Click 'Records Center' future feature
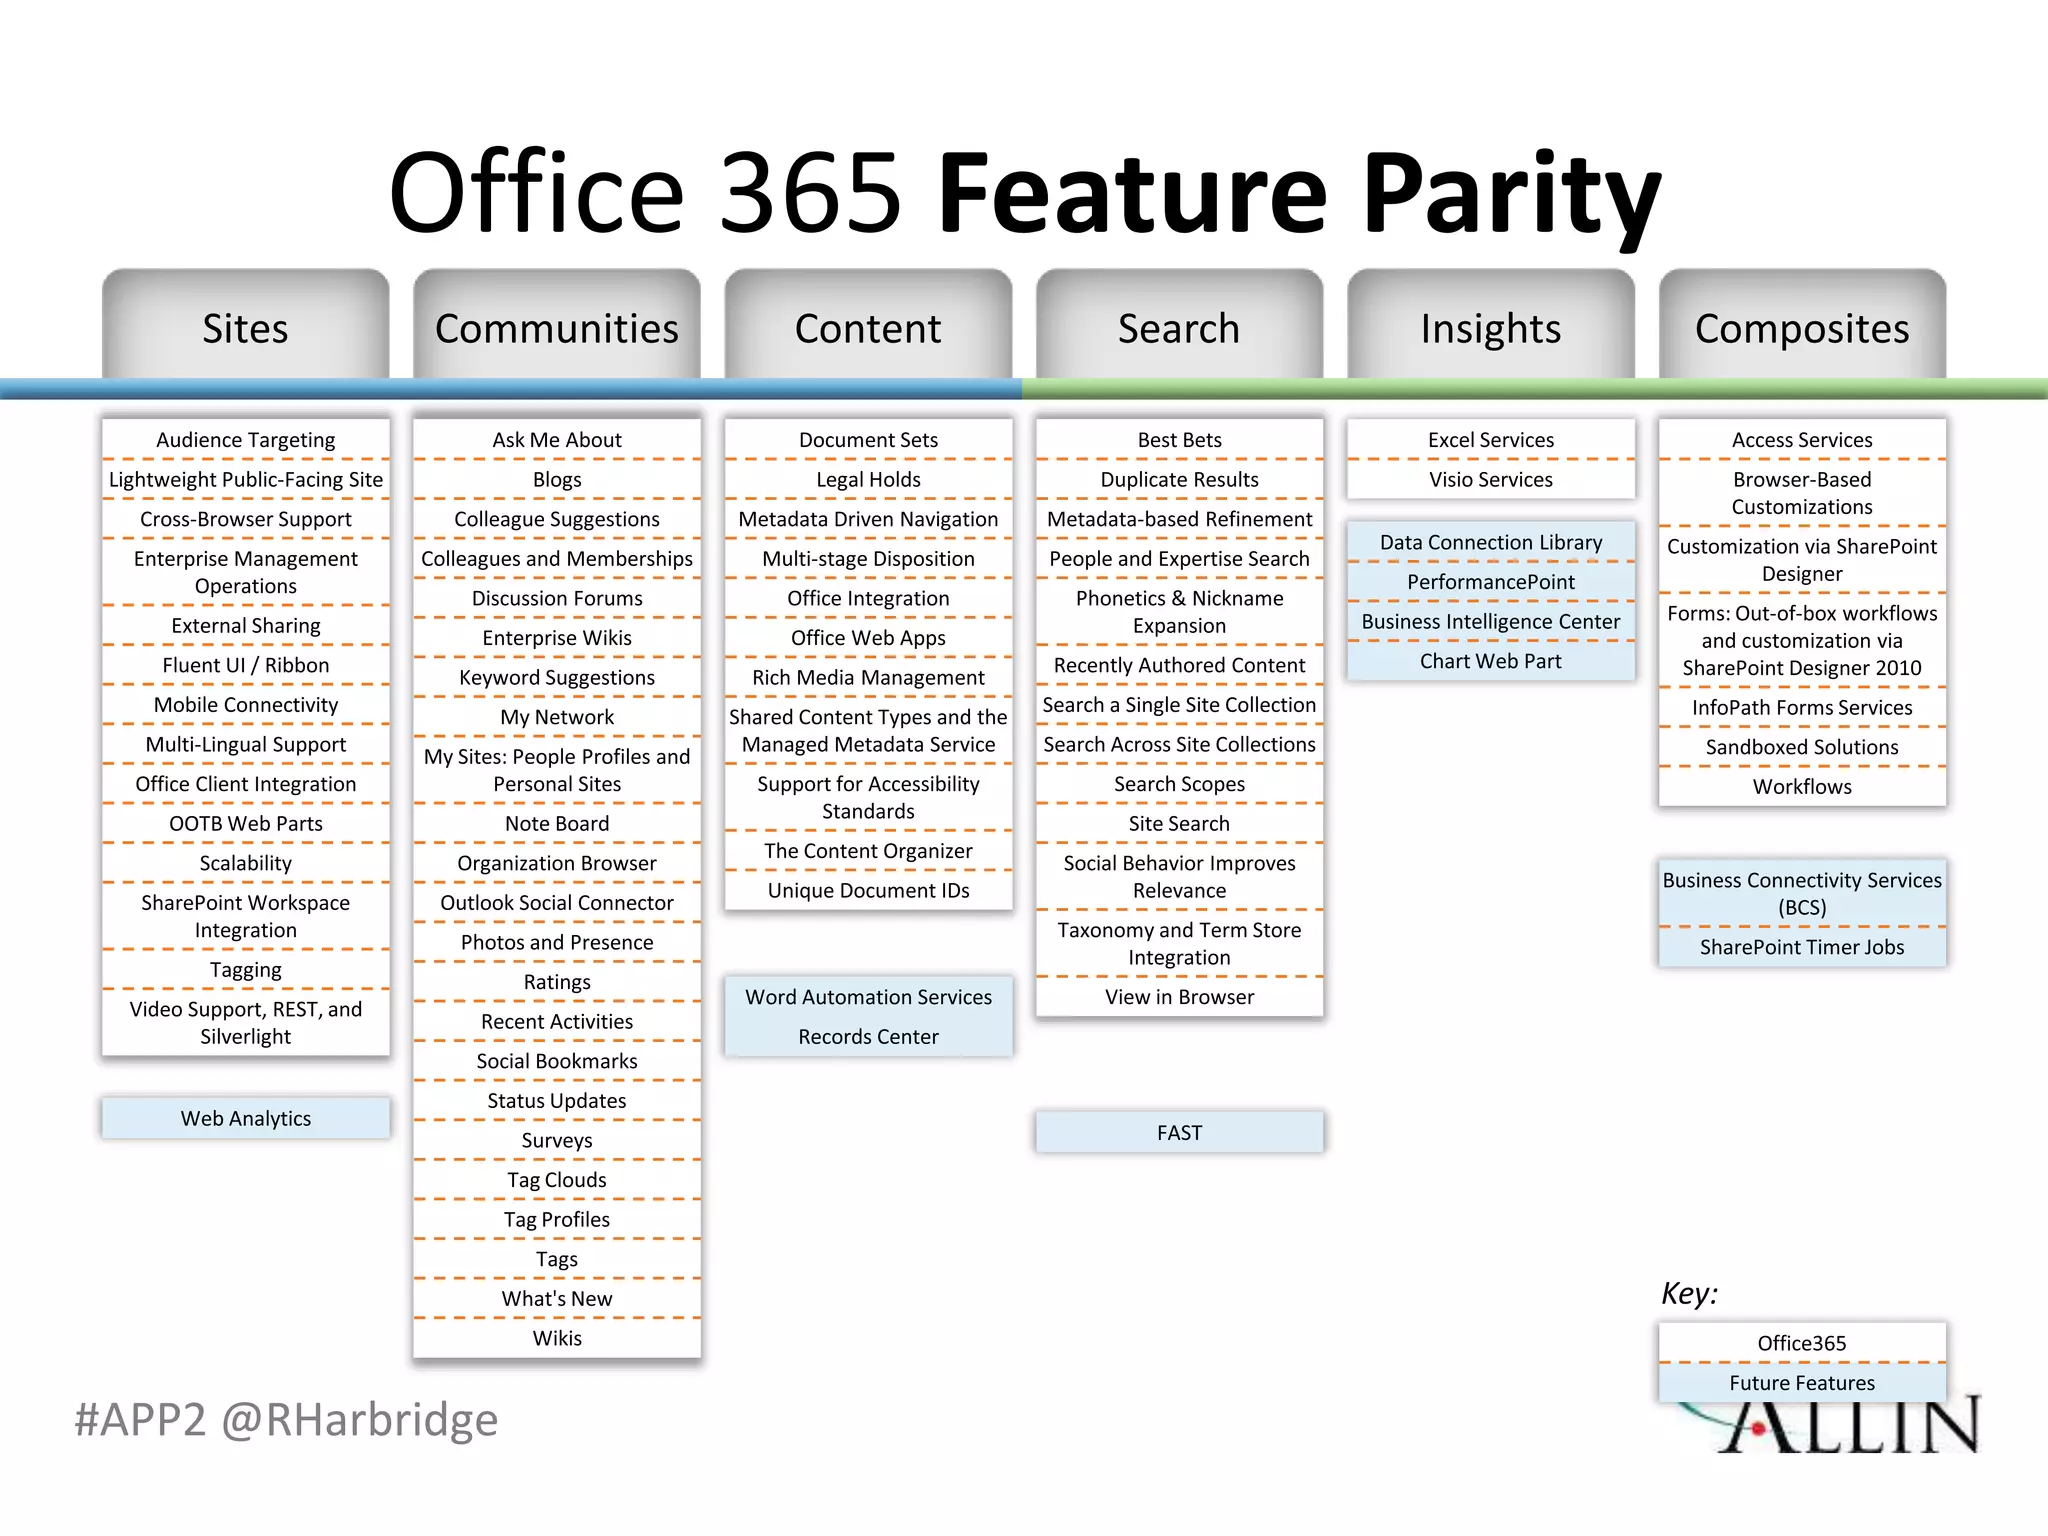The height and width of the screenshot is (1536, 2048). 868,1037
